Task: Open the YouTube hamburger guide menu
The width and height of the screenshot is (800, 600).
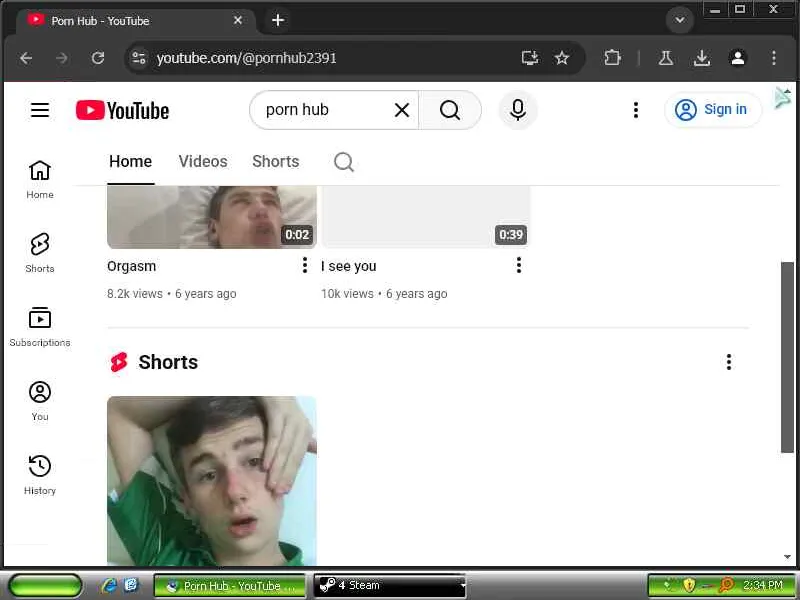Action: (x=40, y=110)
